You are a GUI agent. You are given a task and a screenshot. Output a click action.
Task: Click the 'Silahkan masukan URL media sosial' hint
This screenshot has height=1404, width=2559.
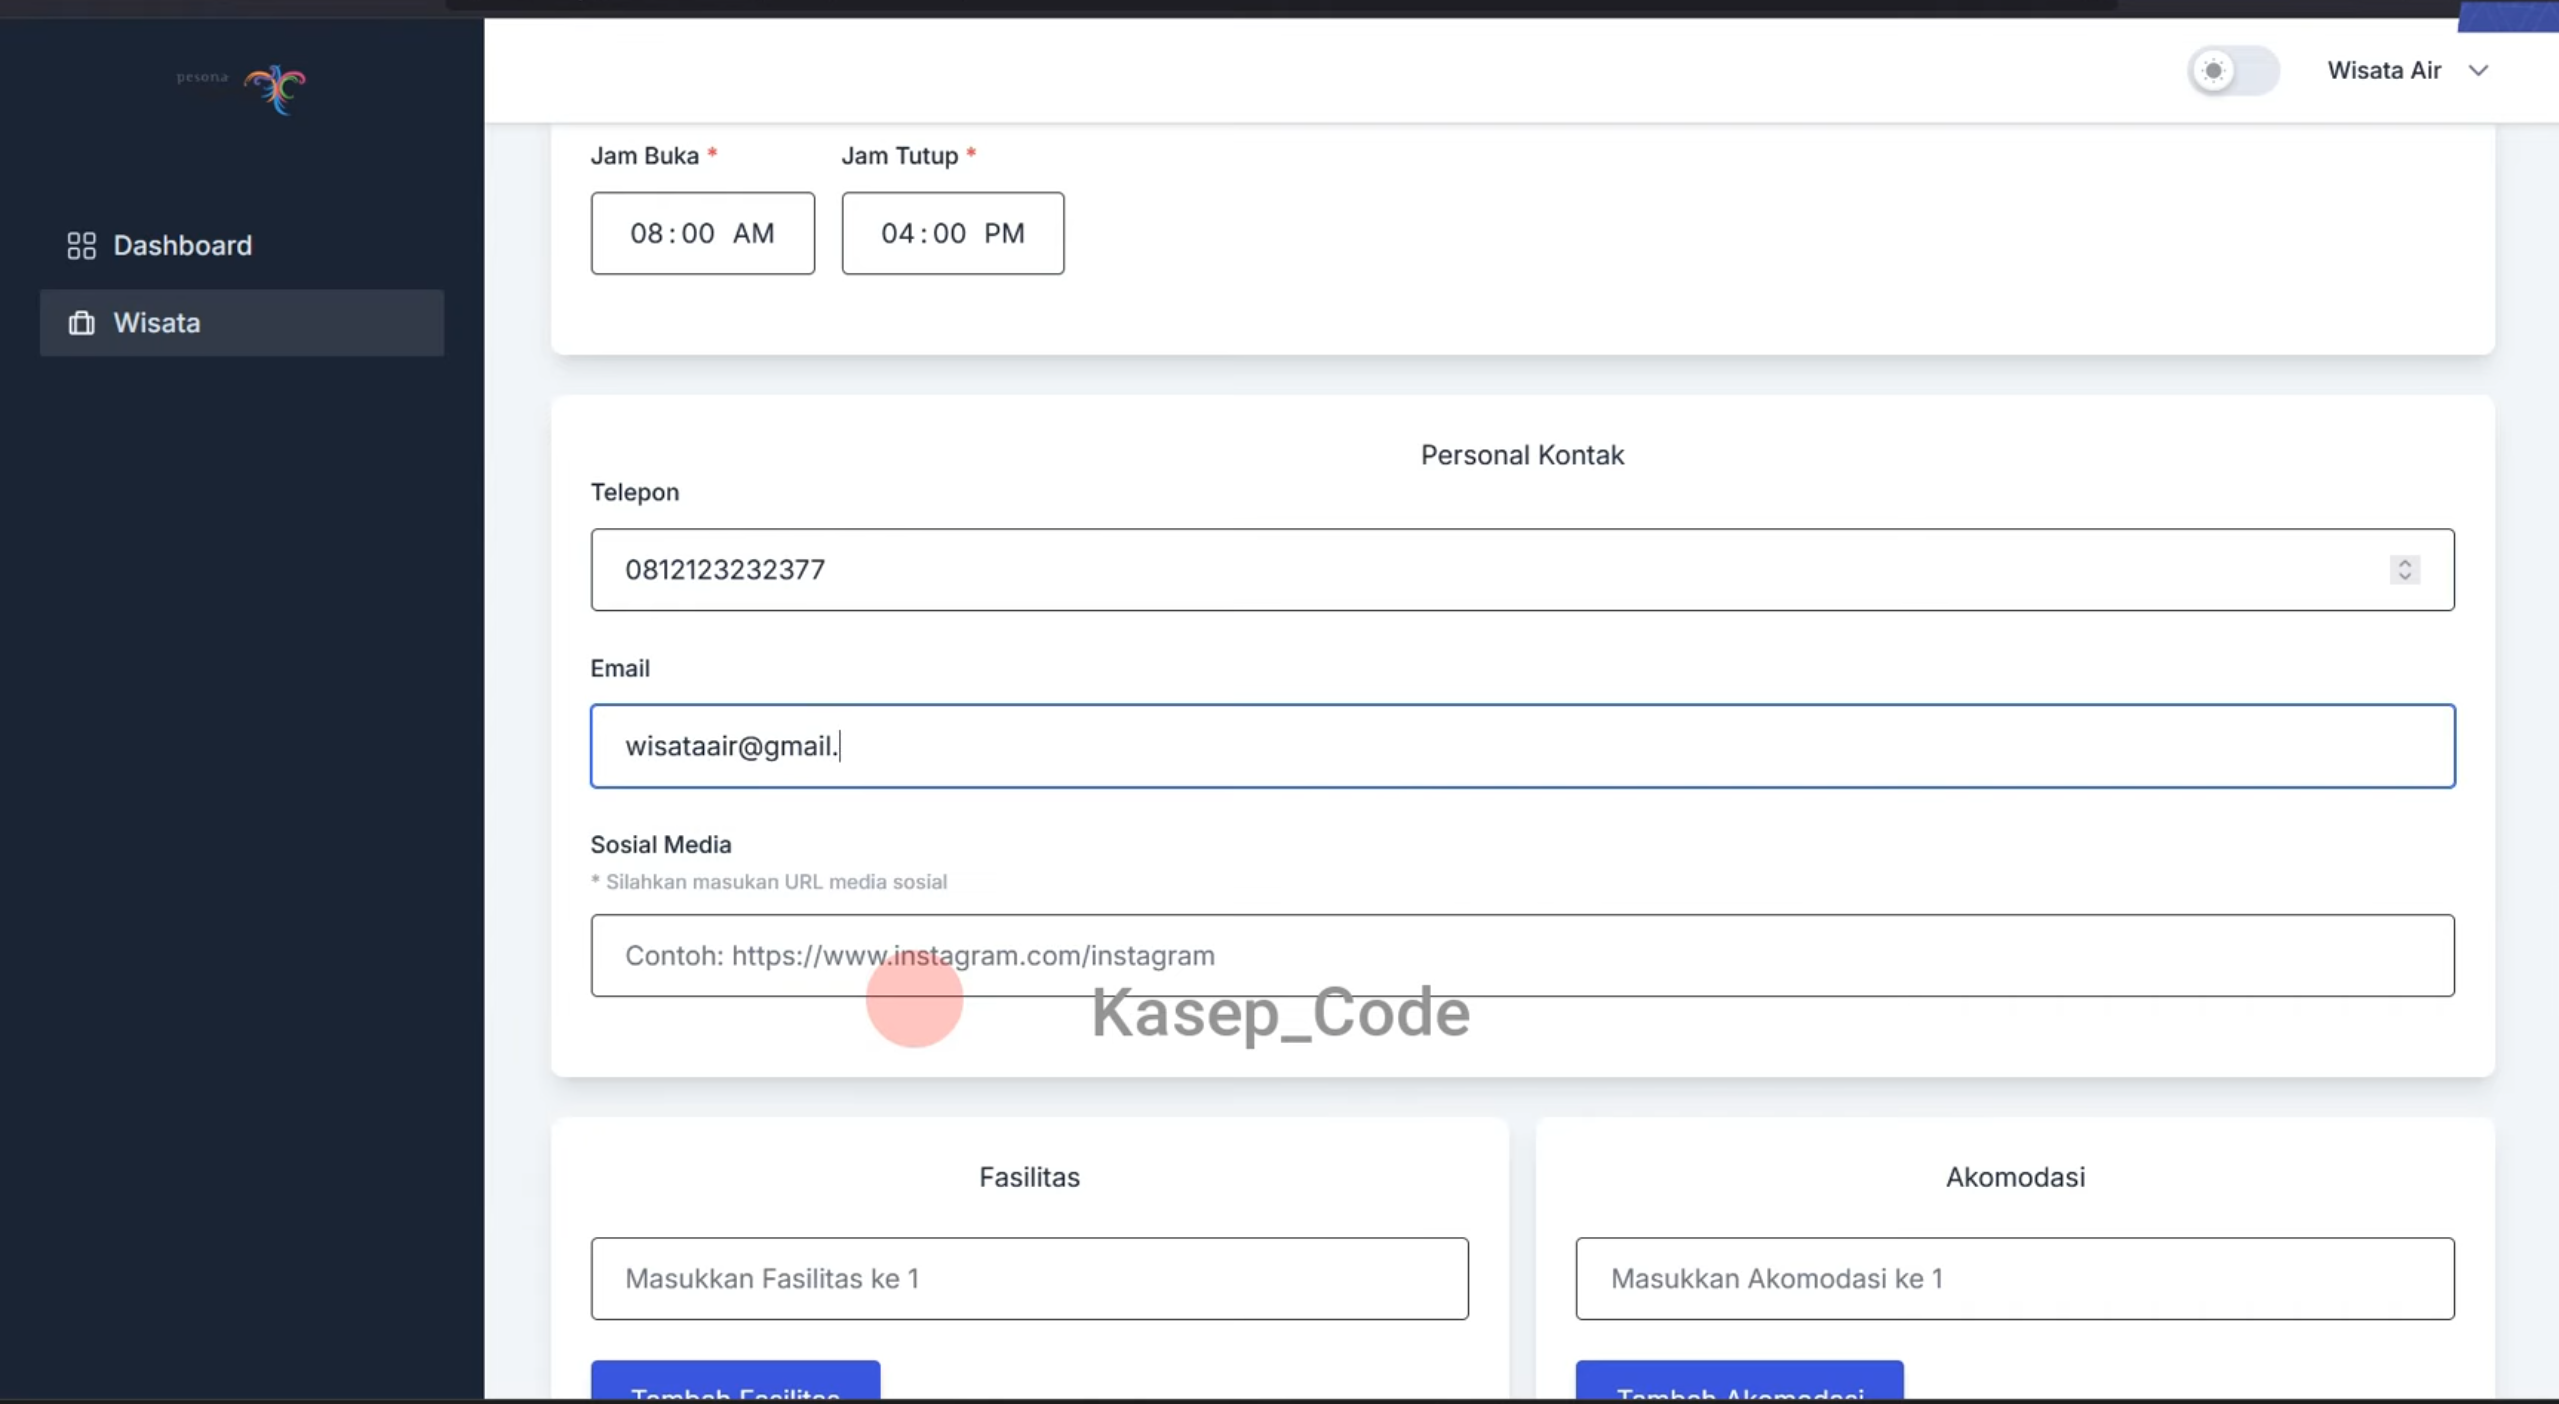(x=768, y=882)
